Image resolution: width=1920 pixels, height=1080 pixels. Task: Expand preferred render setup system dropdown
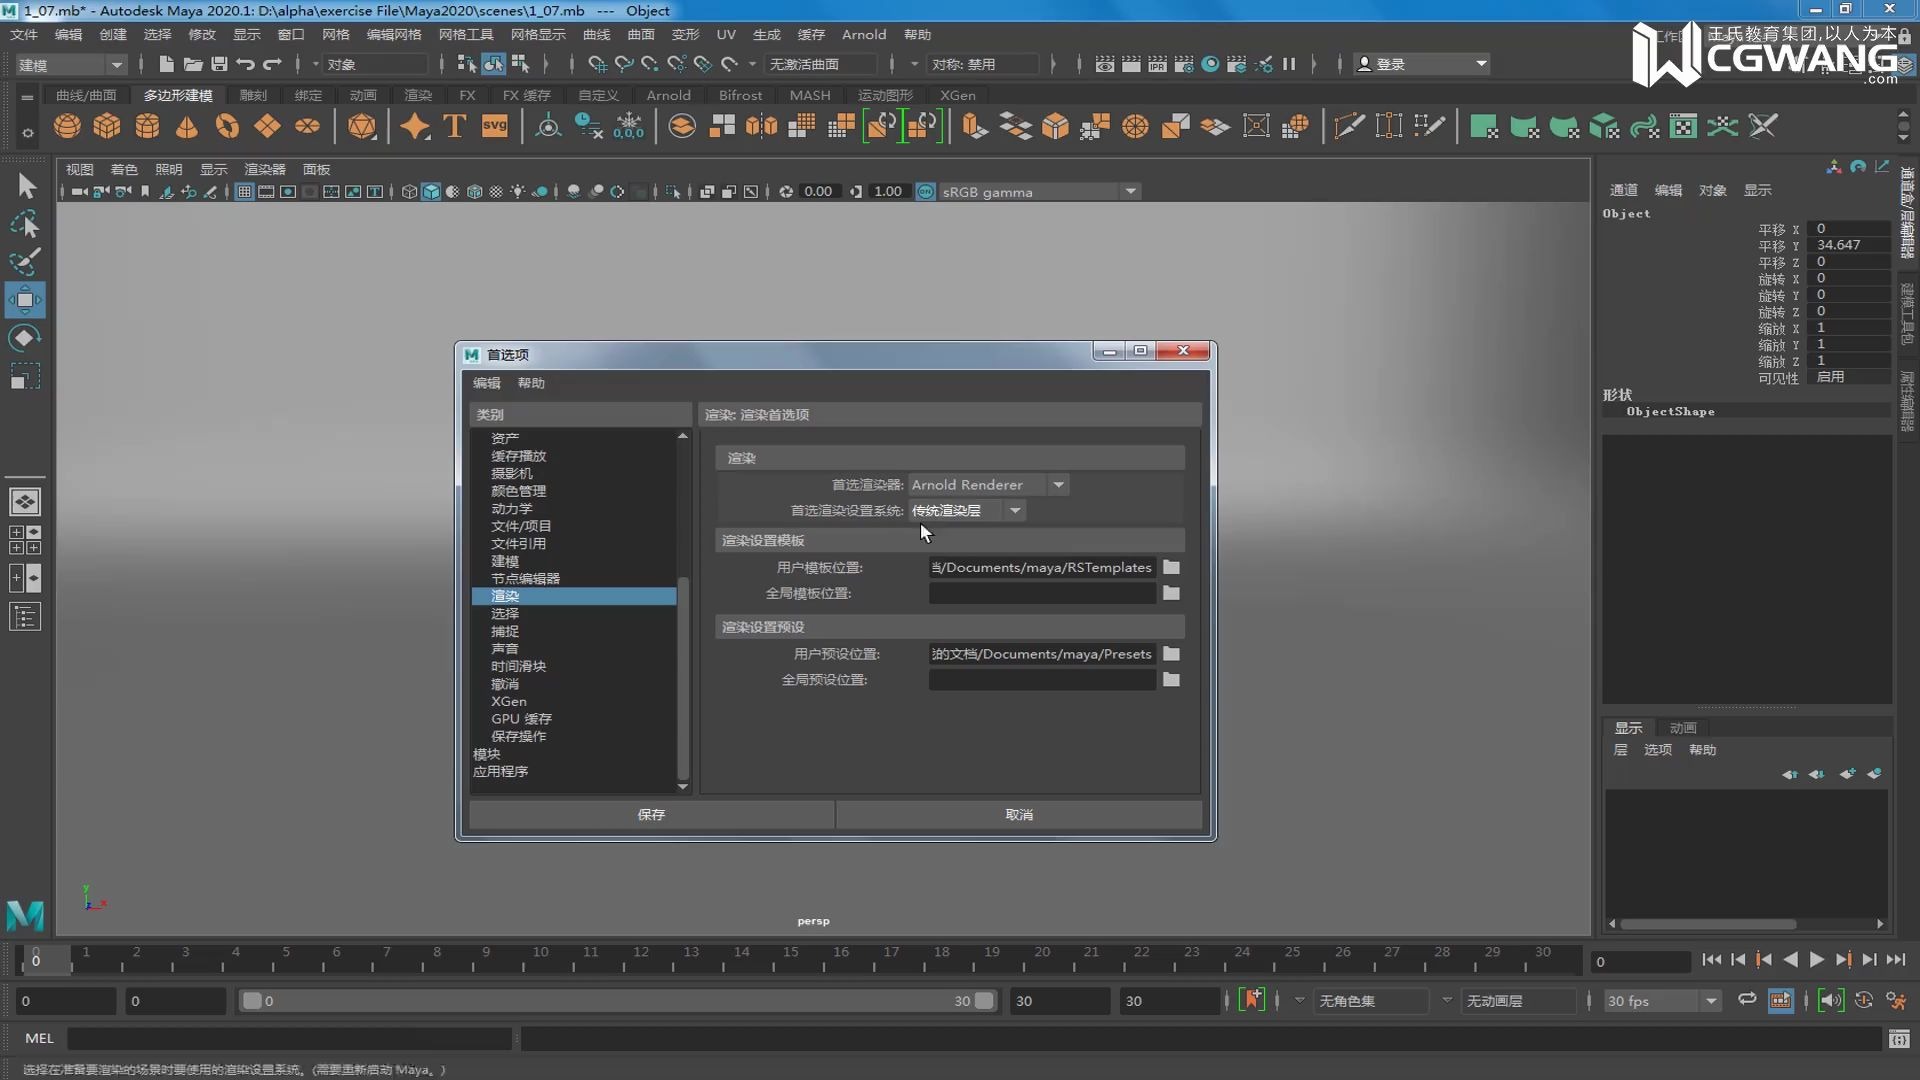[966, 511]
